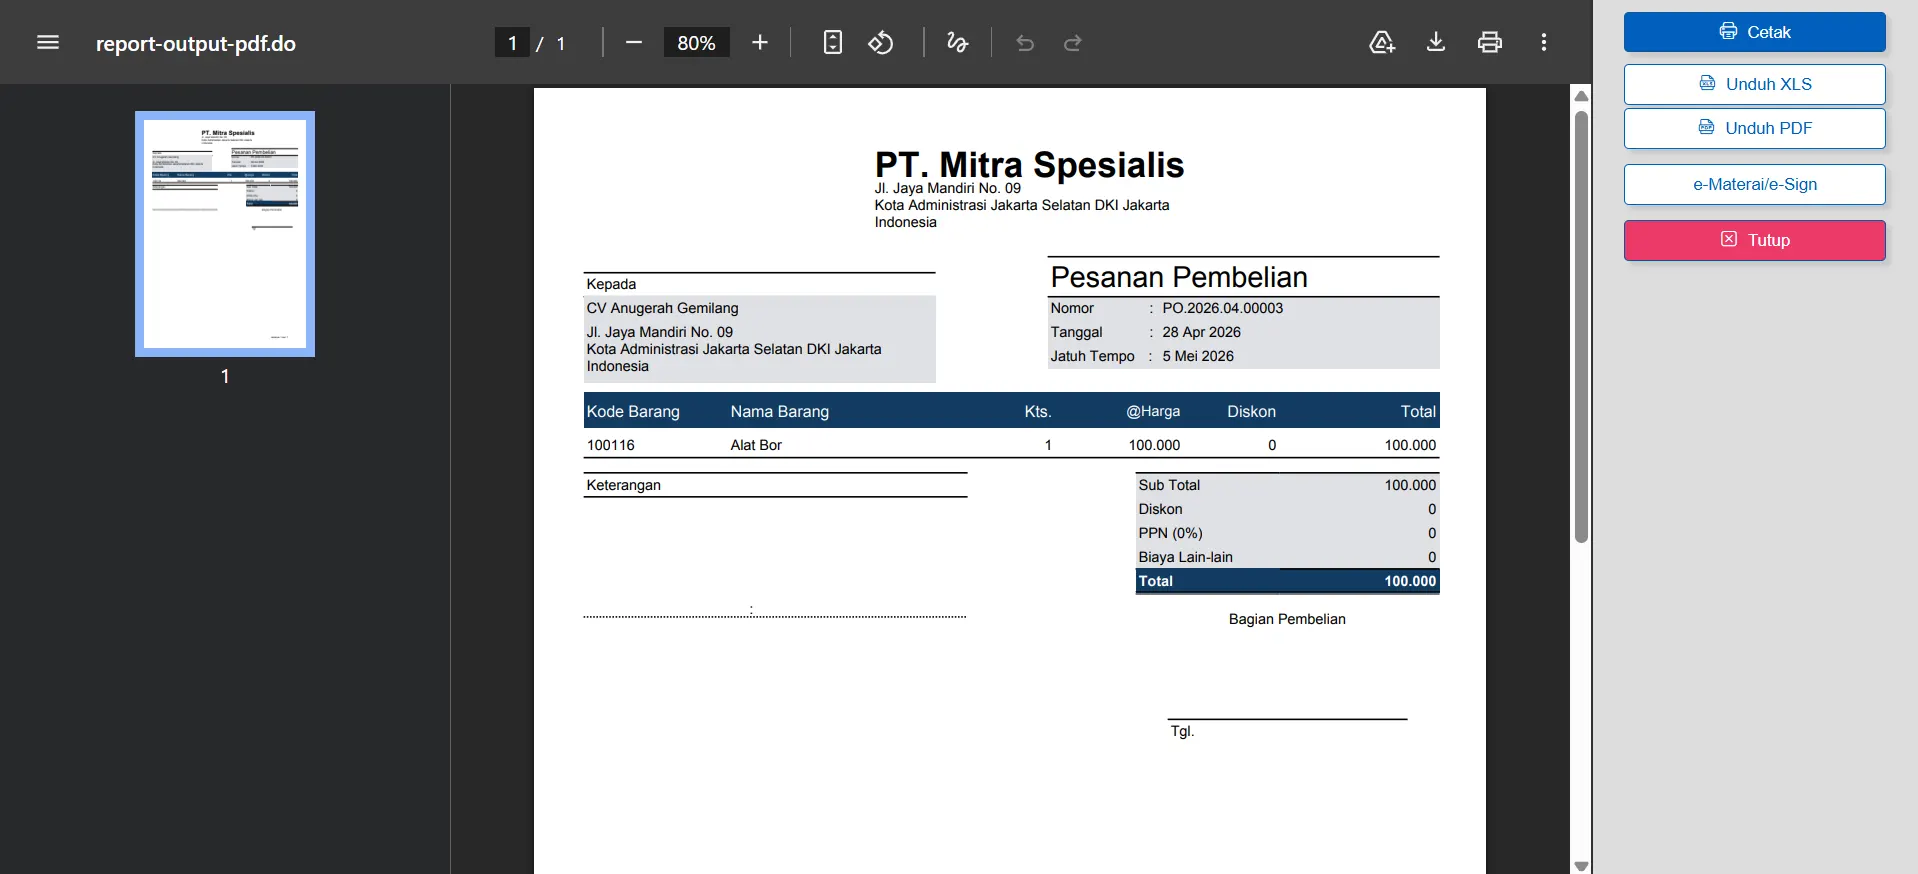
Task: Activate the draw annotation tool
Action: coord(957,42)
